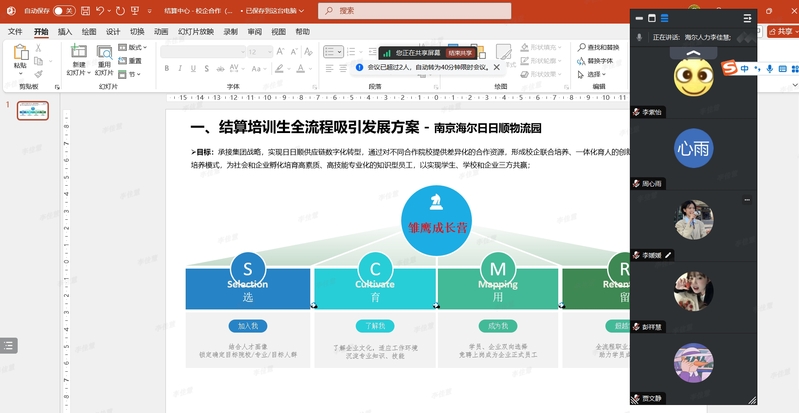
Task: Click the Redo/Repeat icon
Action: tap(120, 11)
